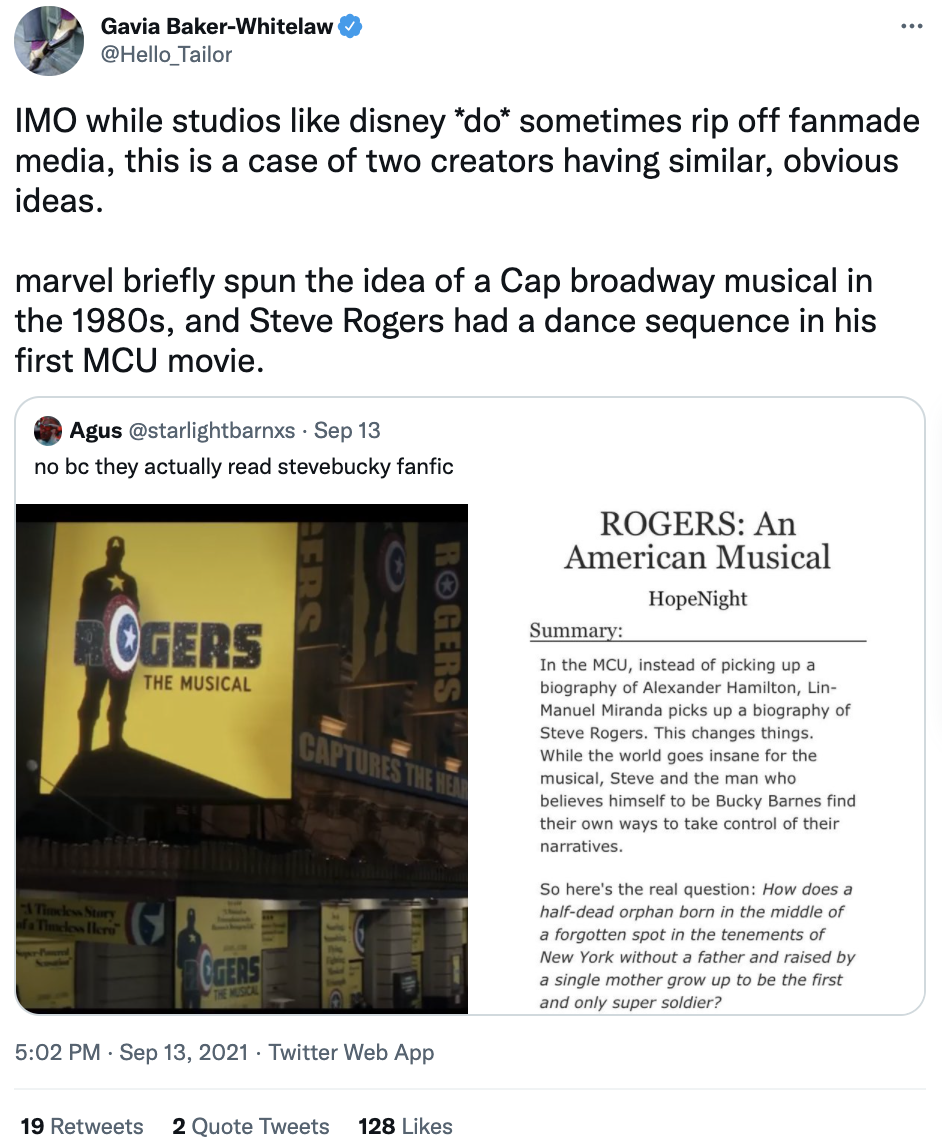This screenshot has height=1148, width=942.
Task: Click the Agus display name
Action: click(96, 430)
